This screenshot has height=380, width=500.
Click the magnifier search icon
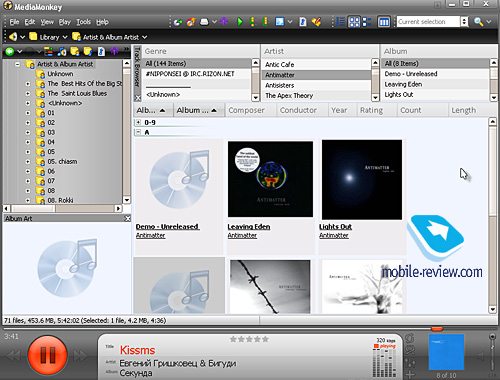[x=479, y=22]
